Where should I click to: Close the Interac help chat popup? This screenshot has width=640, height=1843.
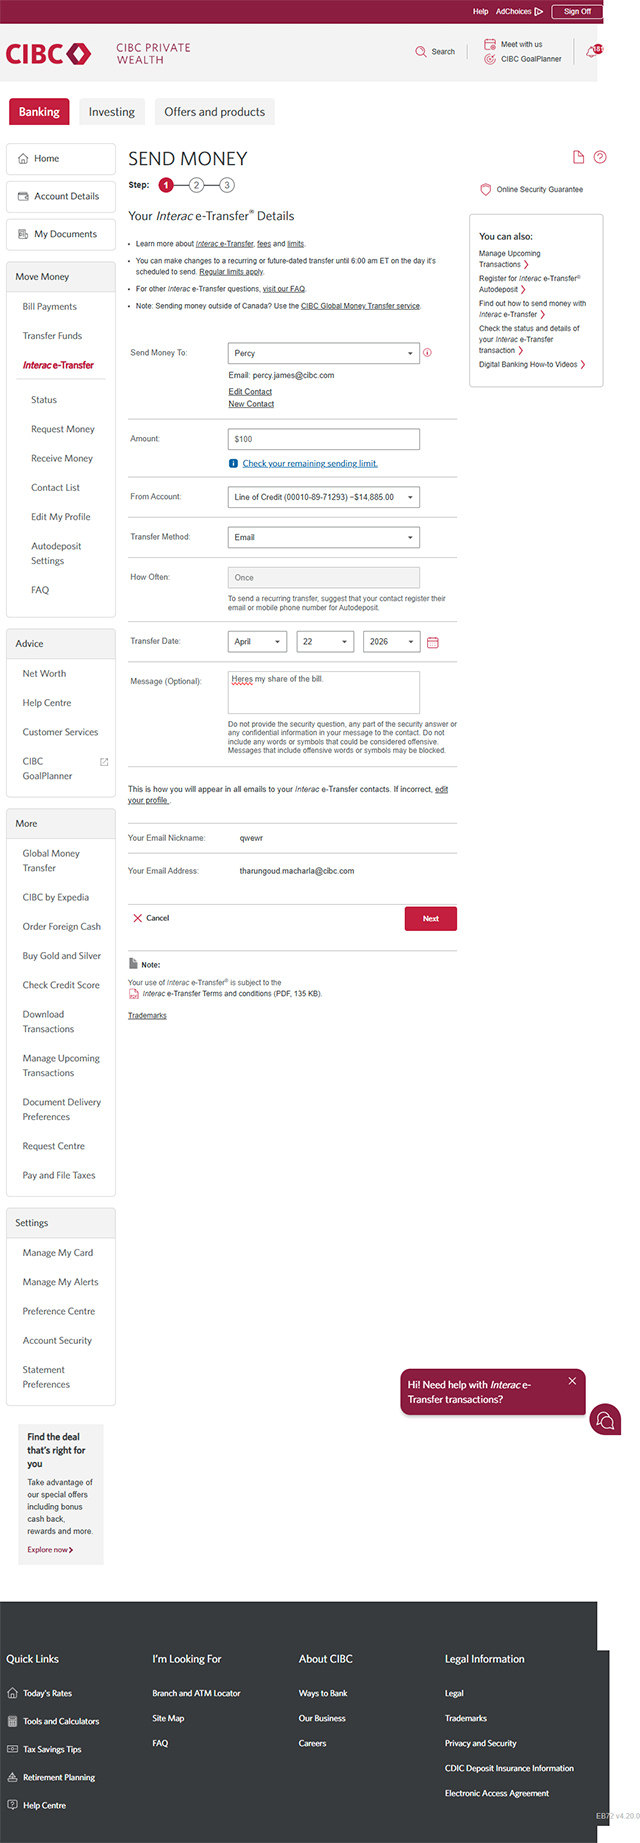[572, 1381]
